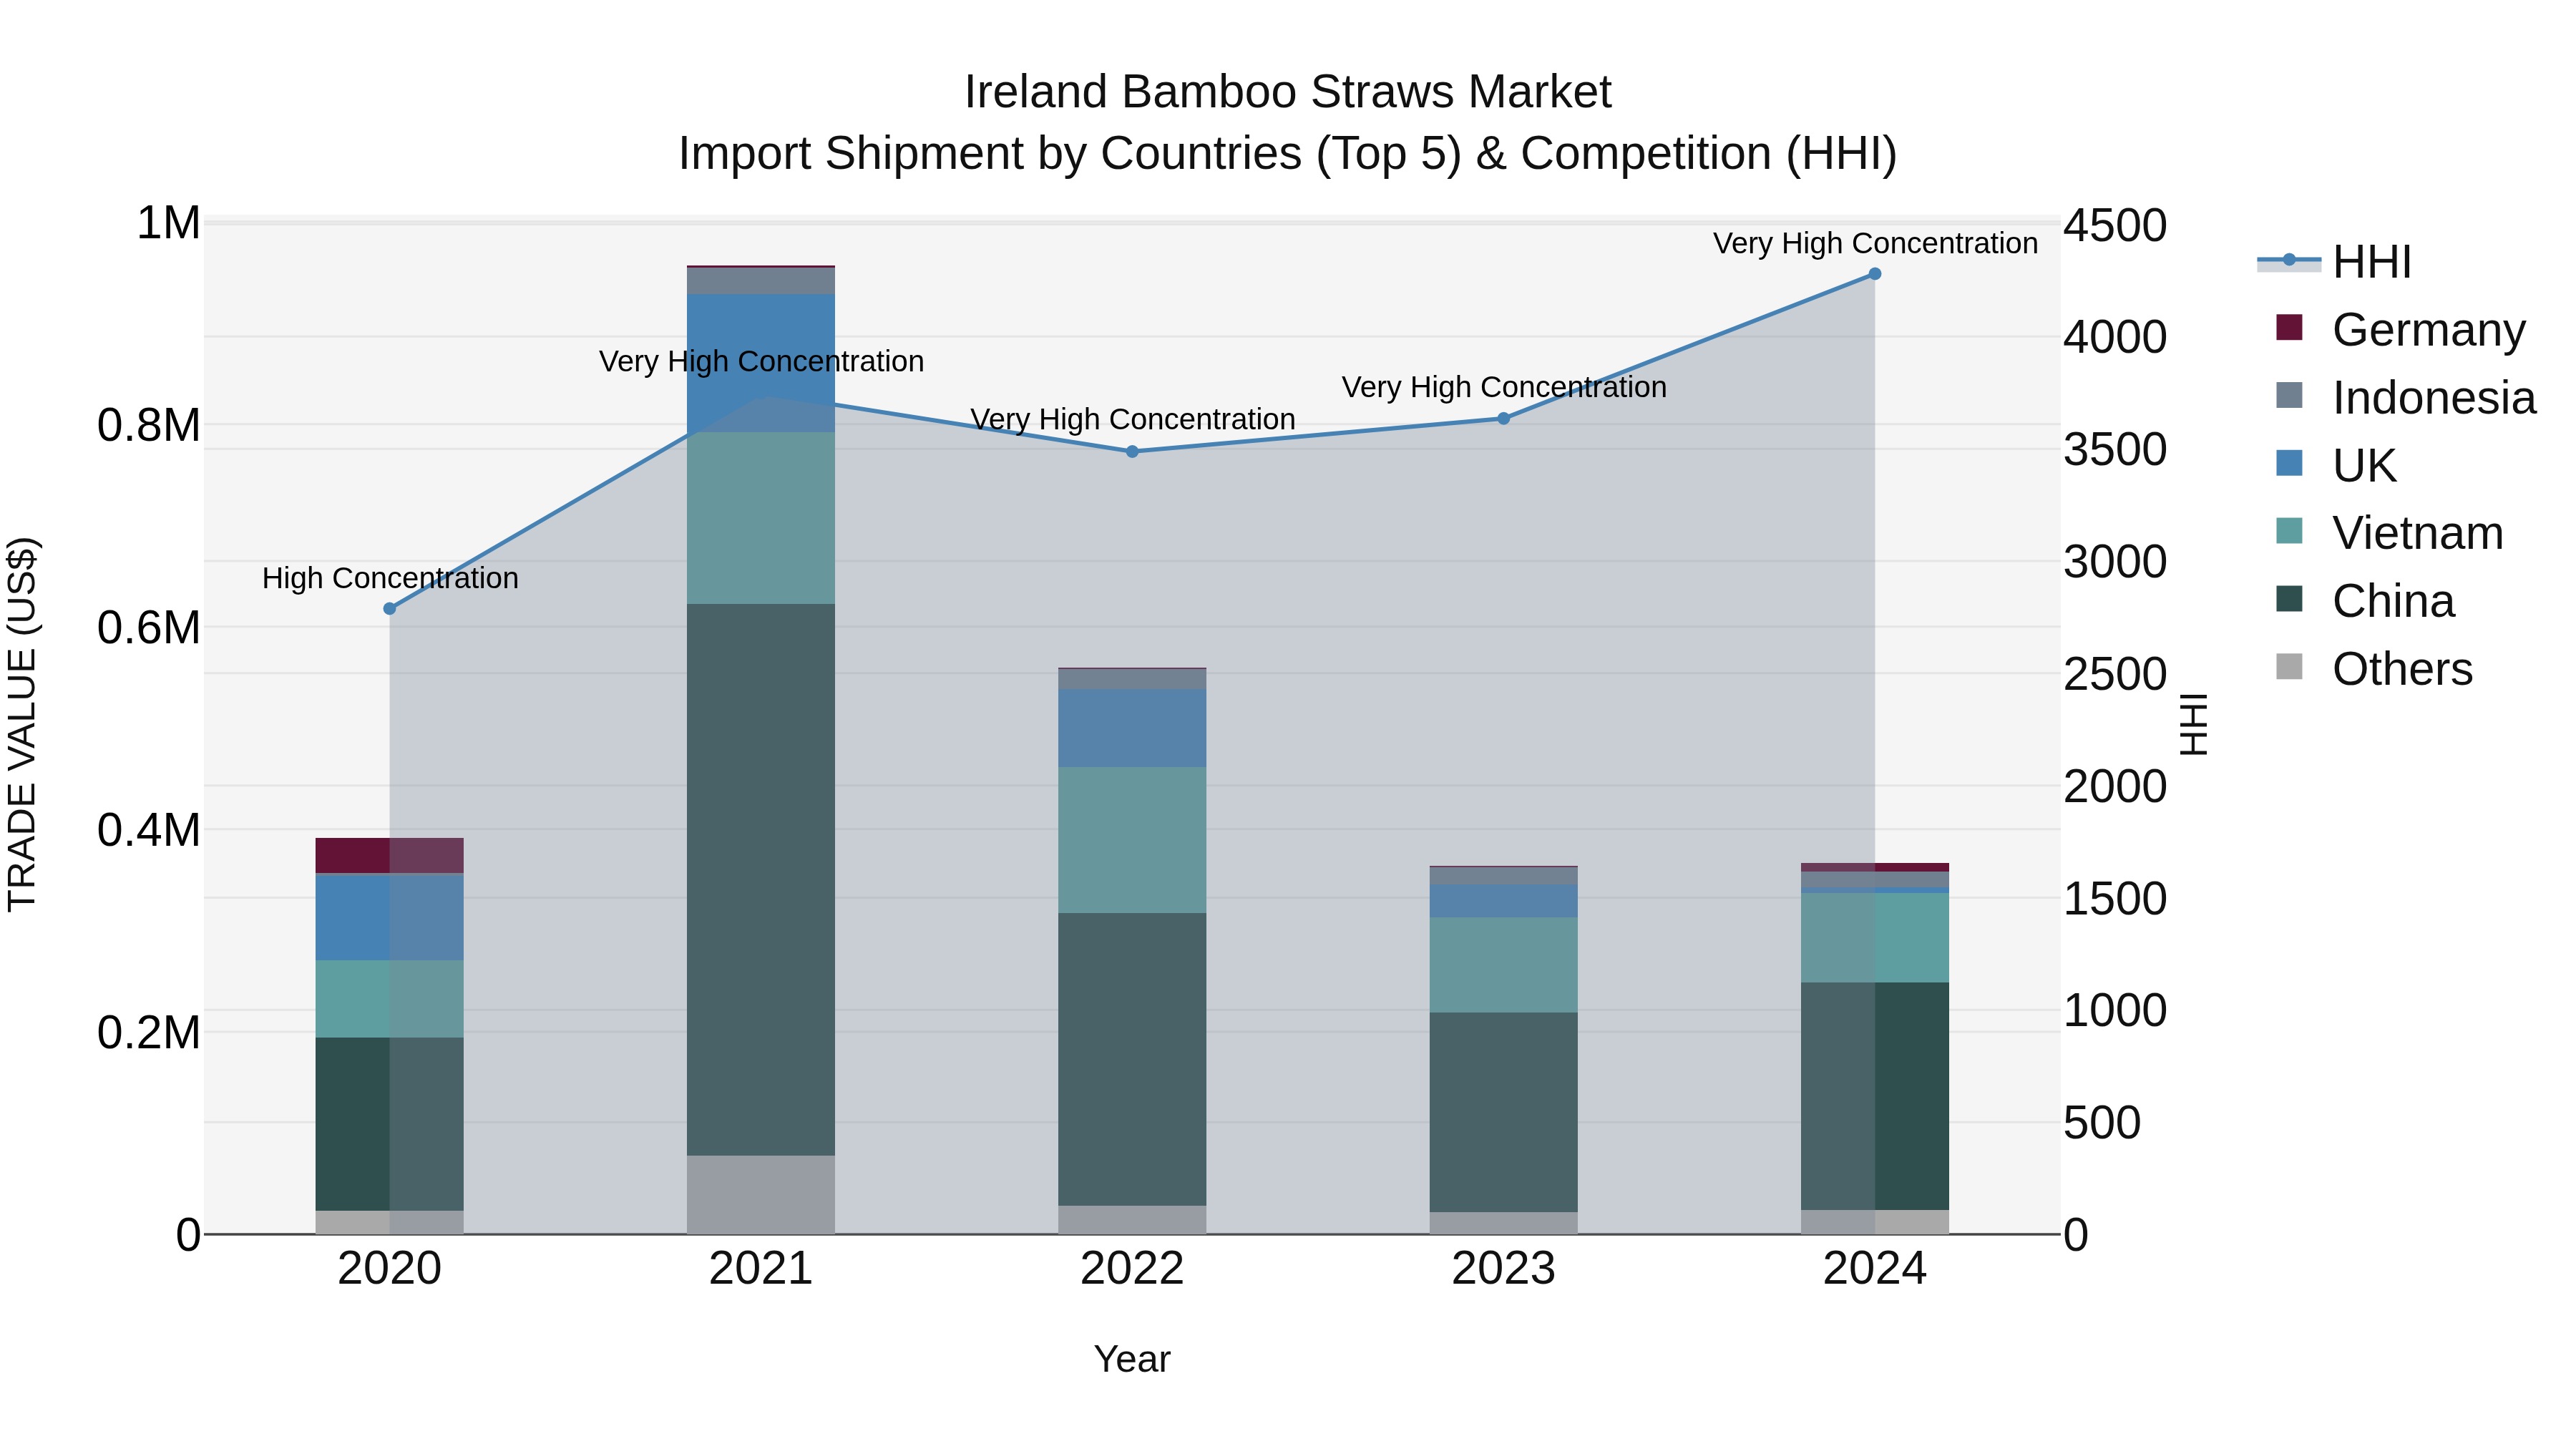Toggle the Germany legend entry
The width and height of the screenshot is (2576, 1449).
click(x=2400, y=329)
